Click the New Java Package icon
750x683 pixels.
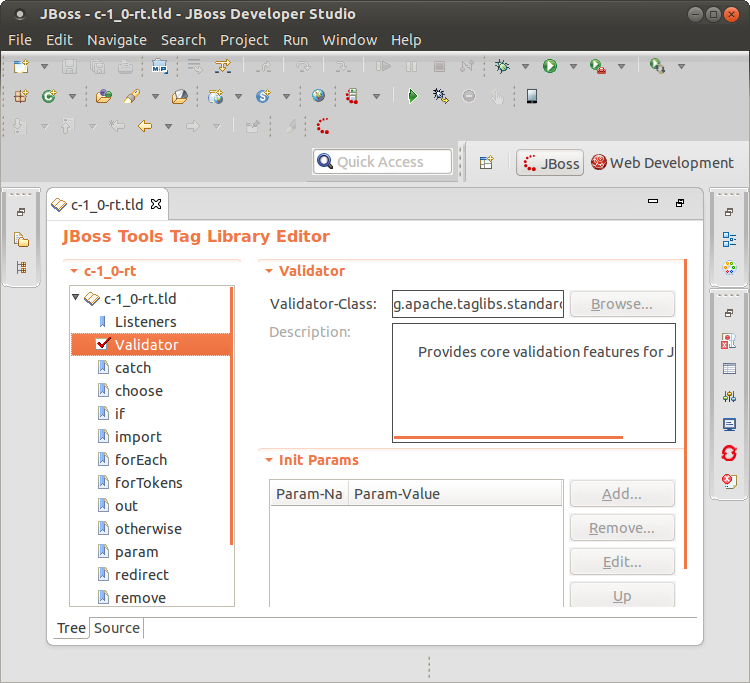21,97
